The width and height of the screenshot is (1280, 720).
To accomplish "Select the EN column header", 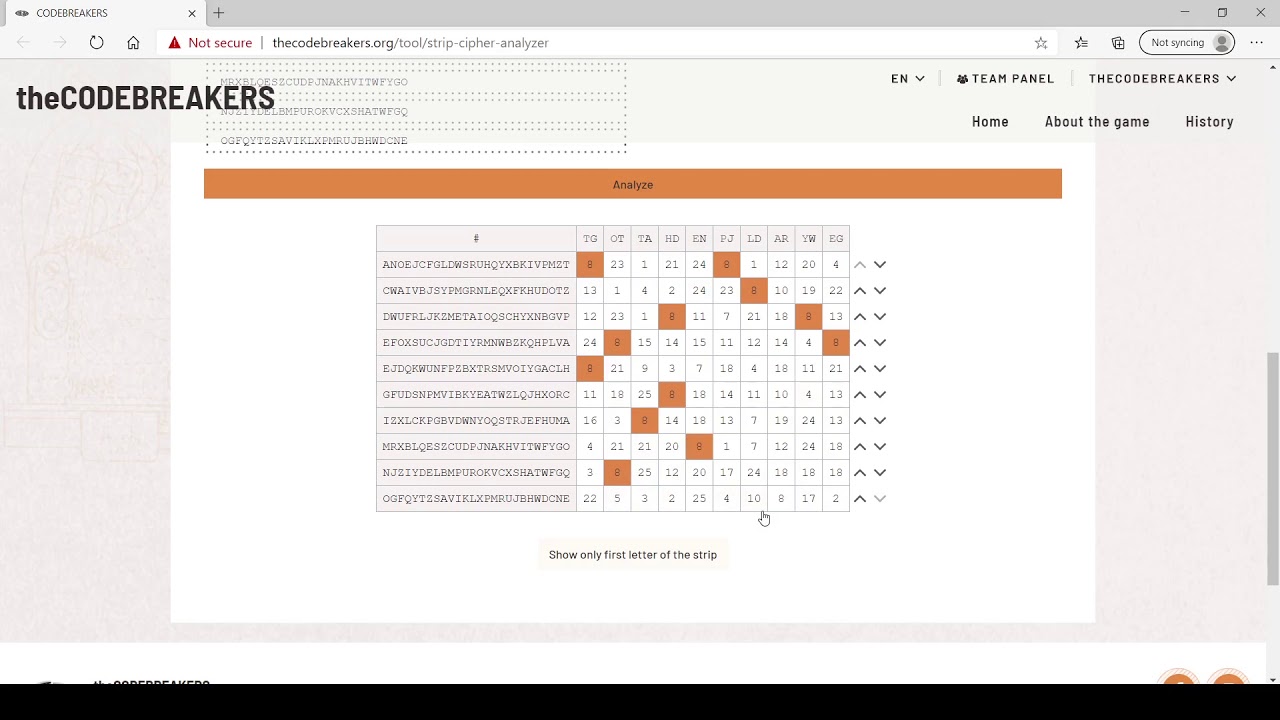I will point(699,239).
